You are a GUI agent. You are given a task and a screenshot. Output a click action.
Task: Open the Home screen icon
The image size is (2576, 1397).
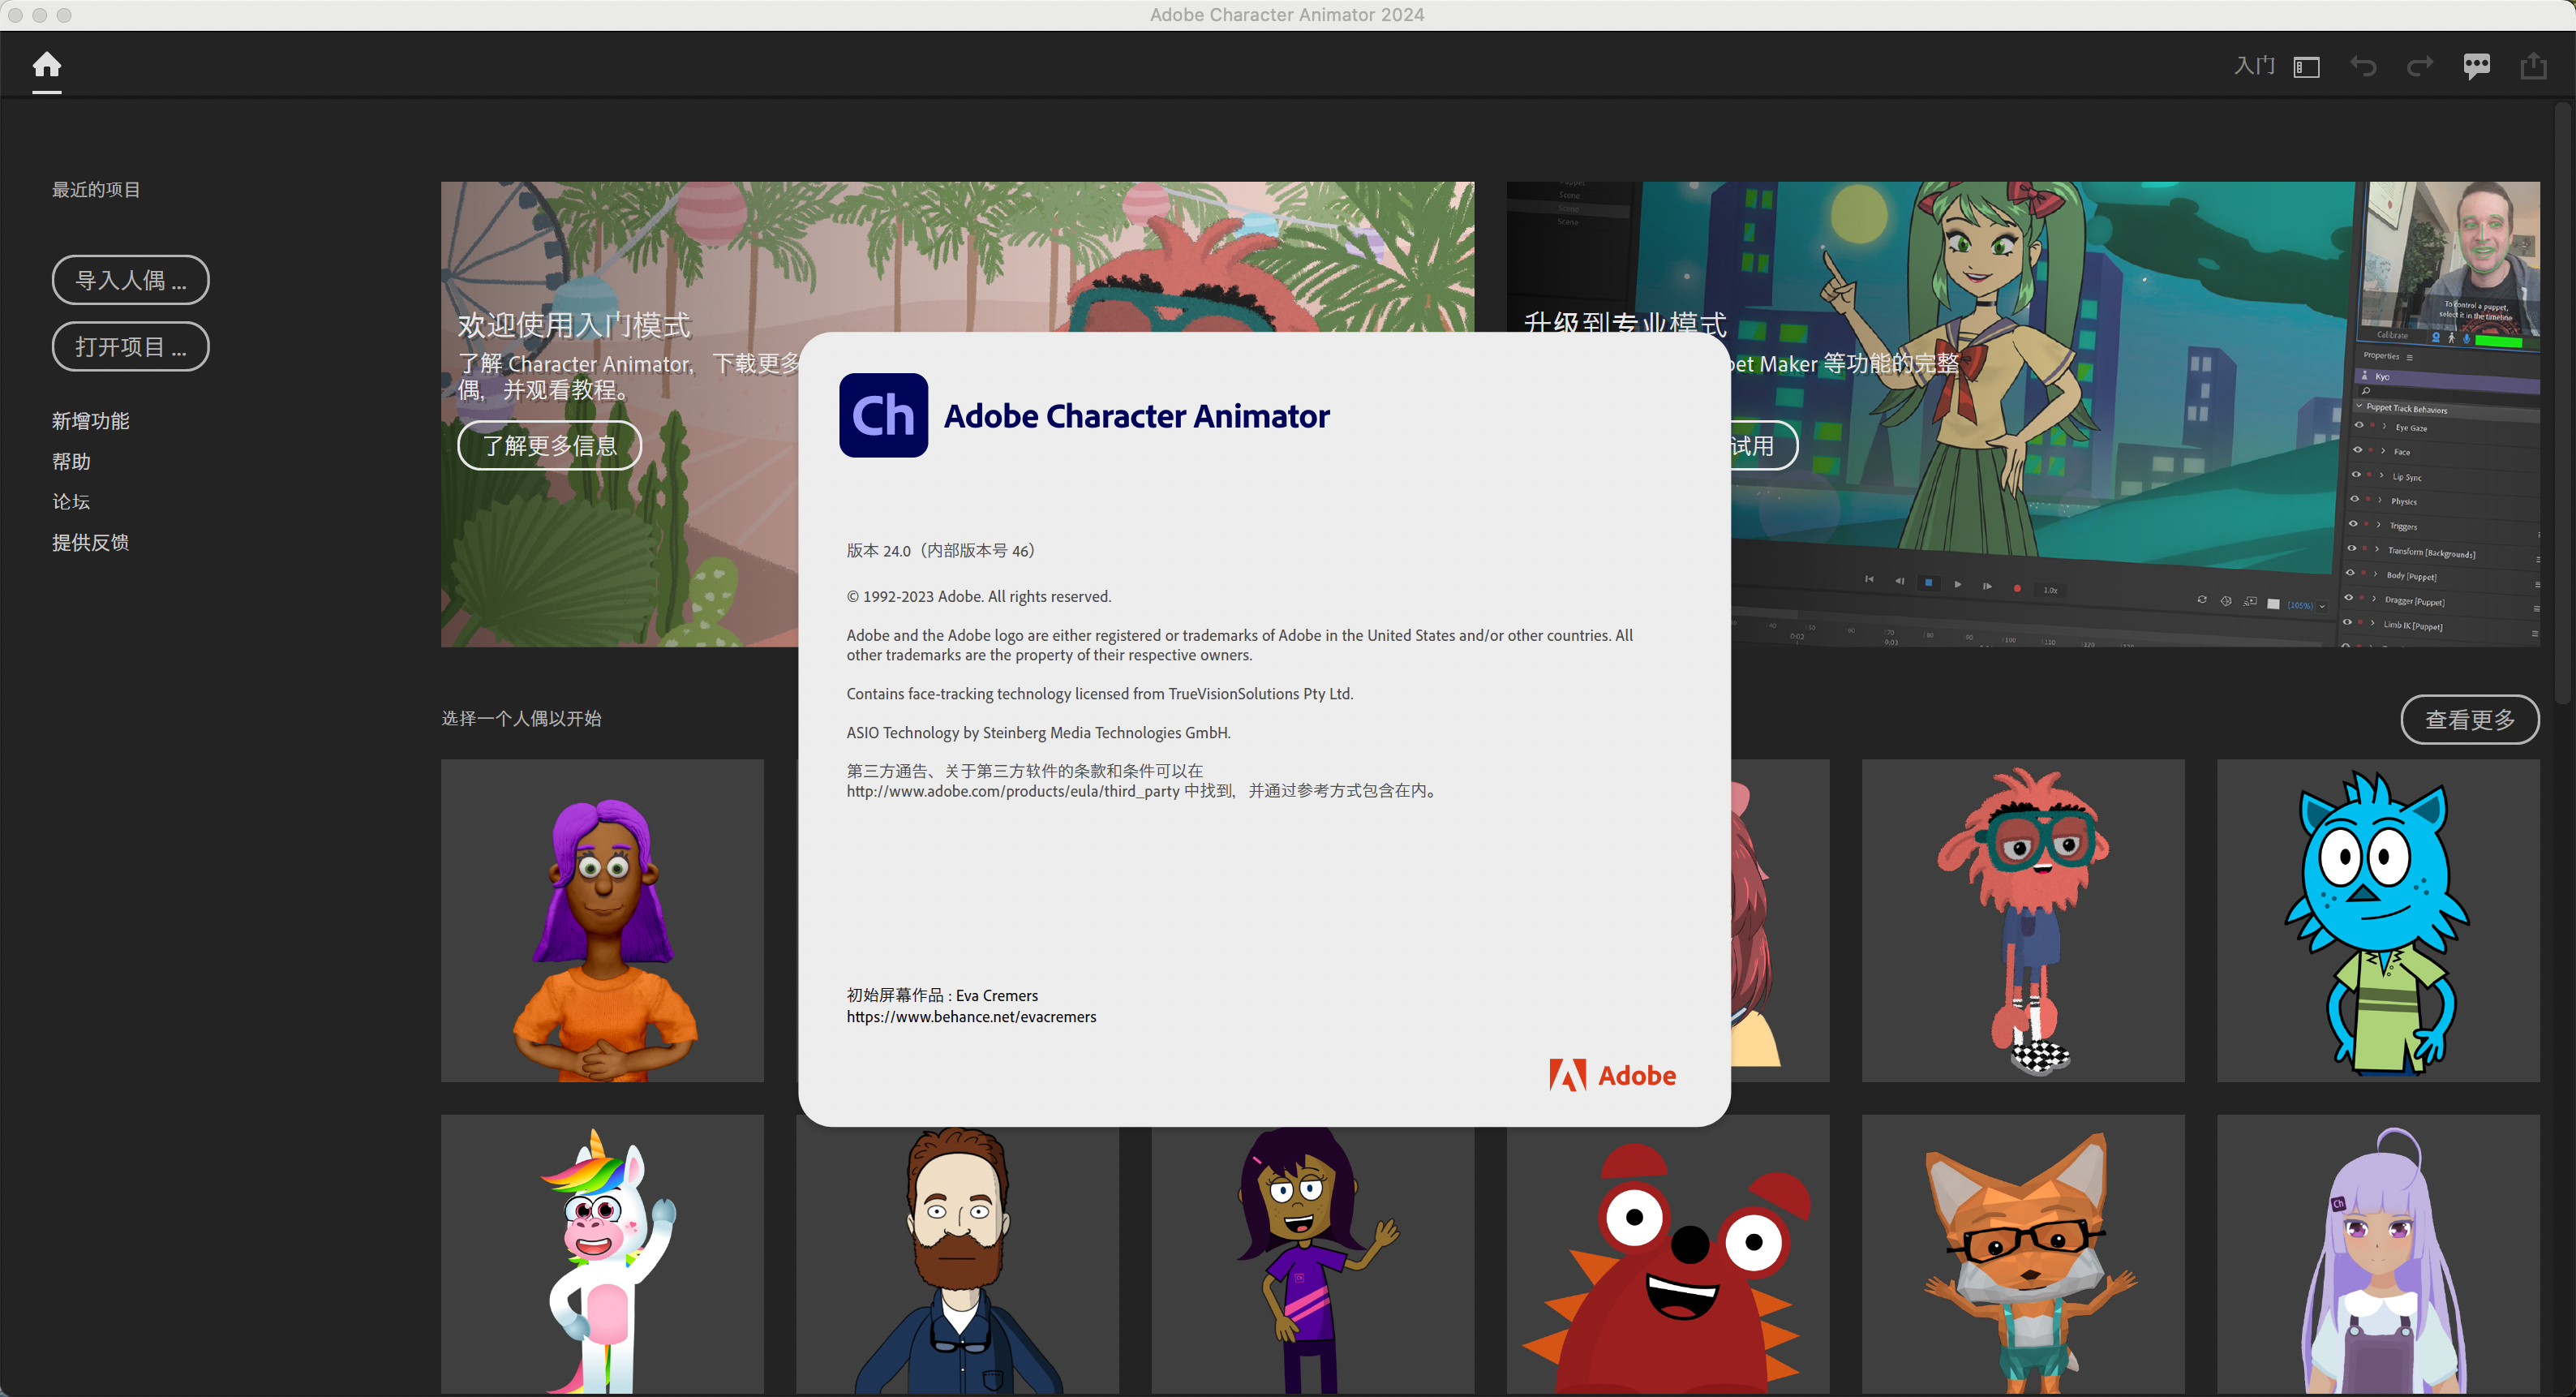point(47,65)
